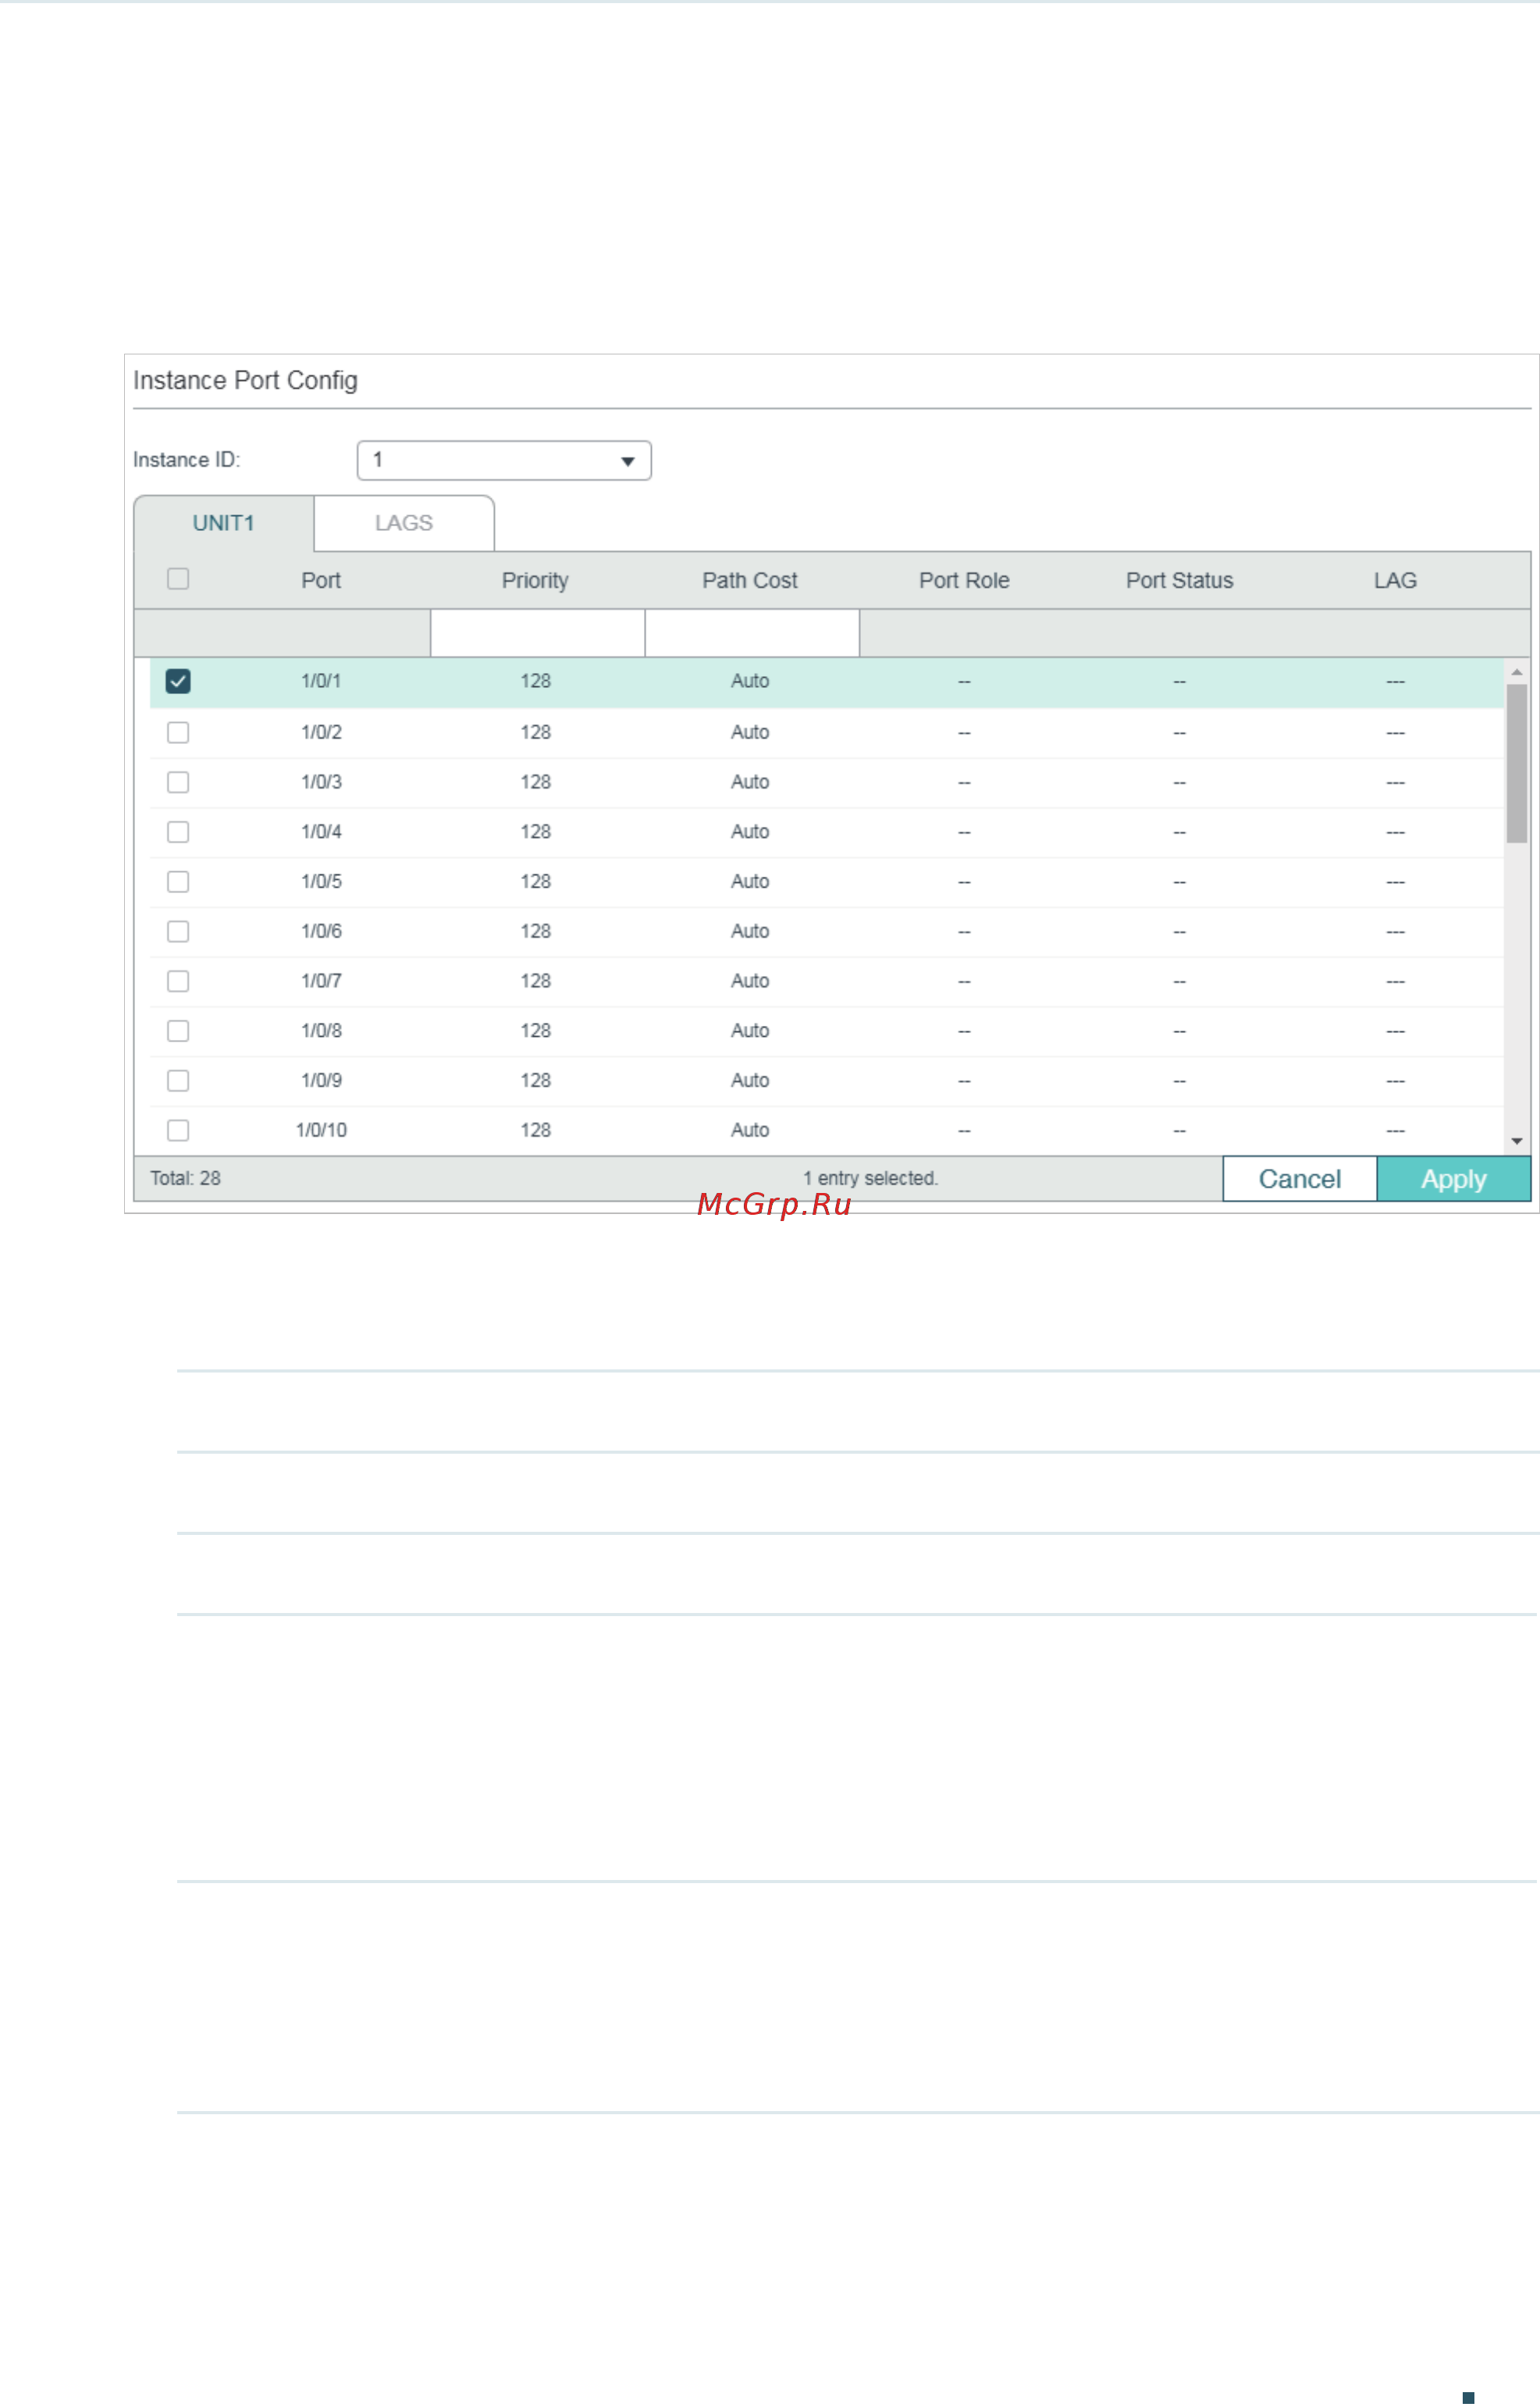Click the port label 1/0/5
The height and width of the screenshot is (2407, 1540).
click(x=321, y=881)
